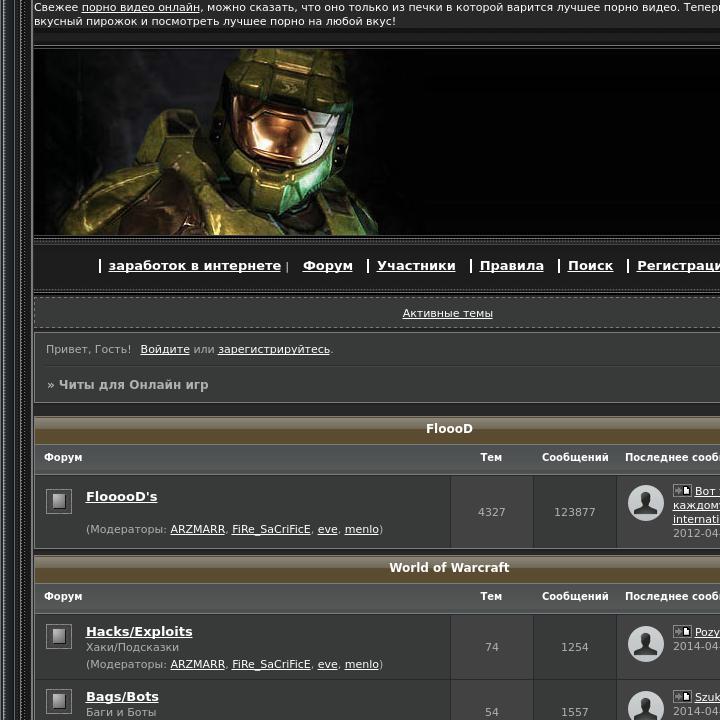Screen dimensions: 720x720
Task: Click the topic count 74
Action: (x=491, y=647)
